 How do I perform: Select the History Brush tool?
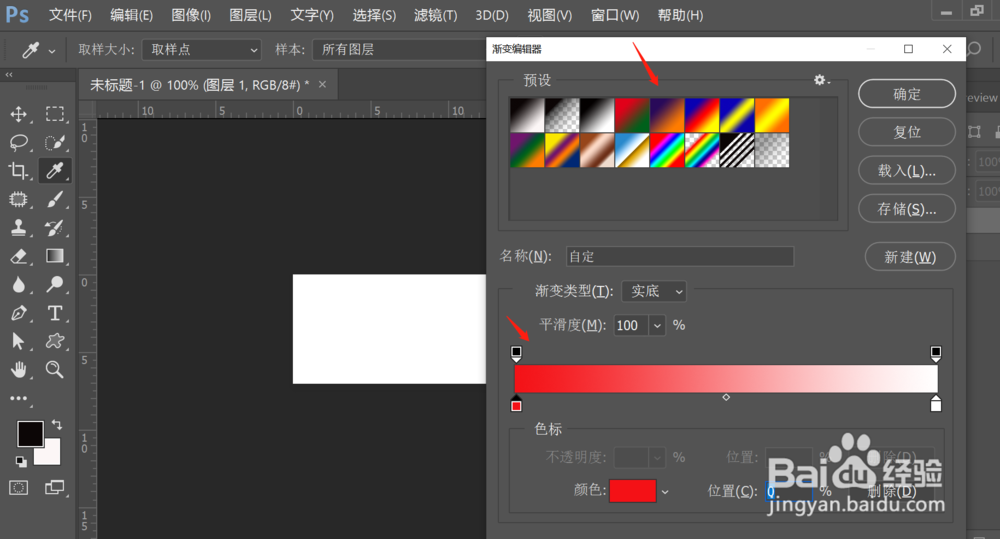(x=55, y=227)
